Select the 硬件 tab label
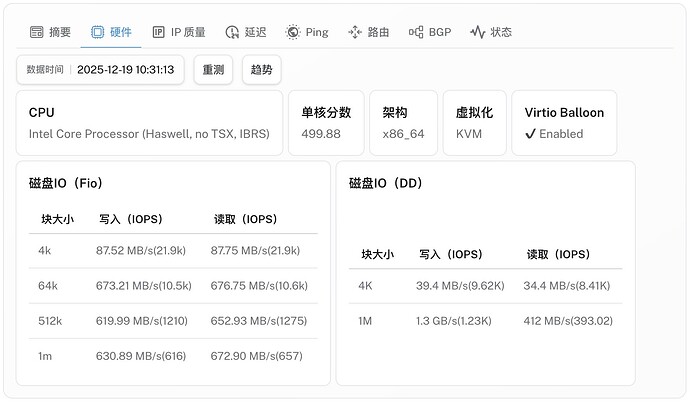The height and width of the screenshot is (403, 690). point(121,32)
